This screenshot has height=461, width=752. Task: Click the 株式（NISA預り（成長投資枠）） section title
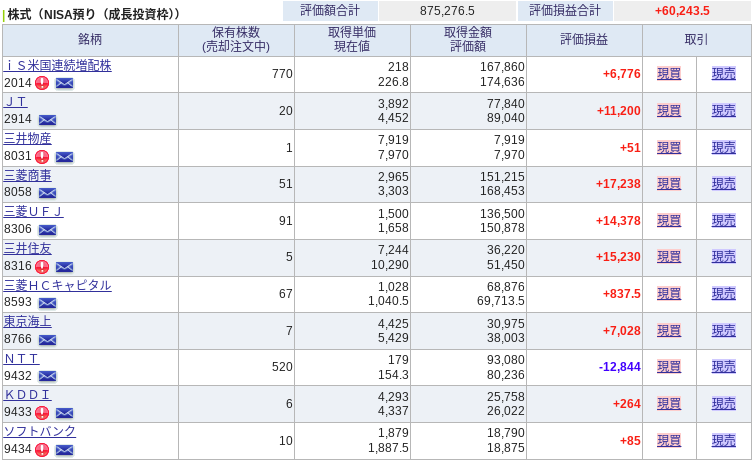point(94,14)
